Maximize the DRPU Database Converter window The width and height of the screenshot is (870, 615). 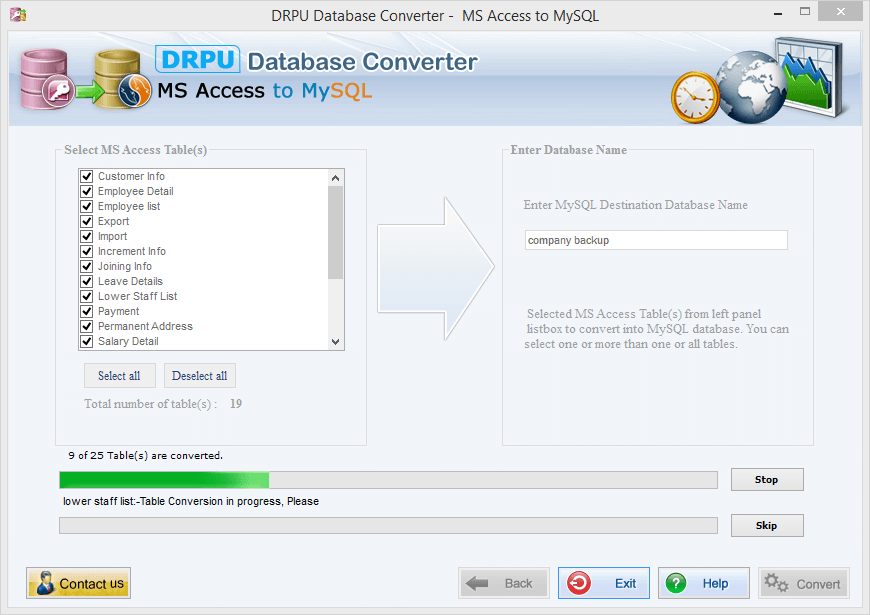[x=805, y=12]
